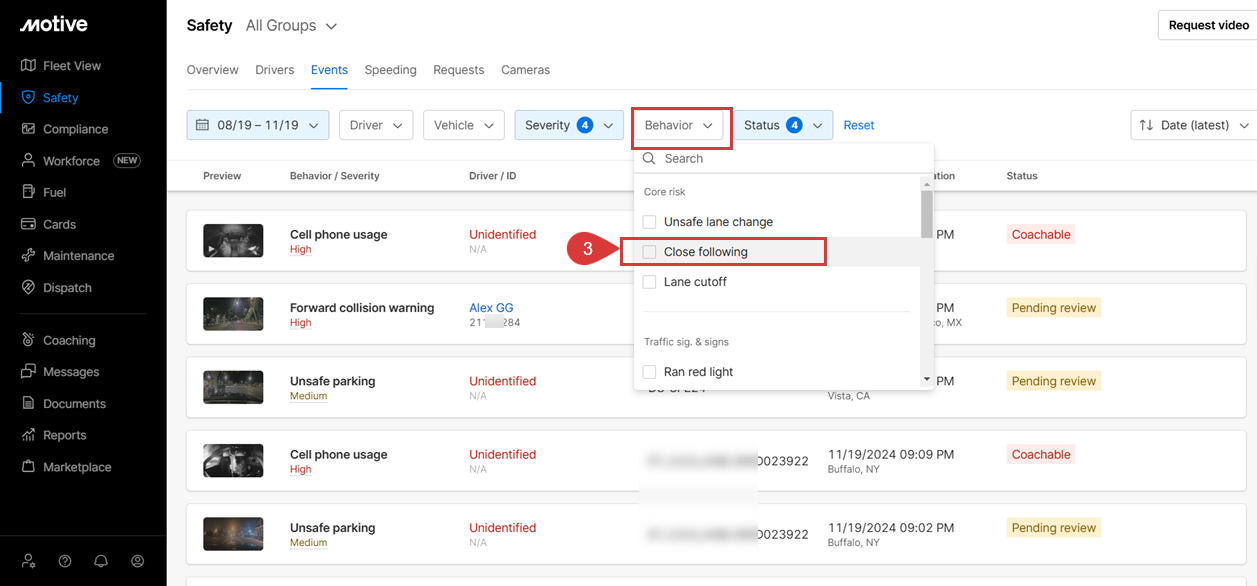
Task: Click the Fuel icon in sidebar
Action: coord(28,192)
